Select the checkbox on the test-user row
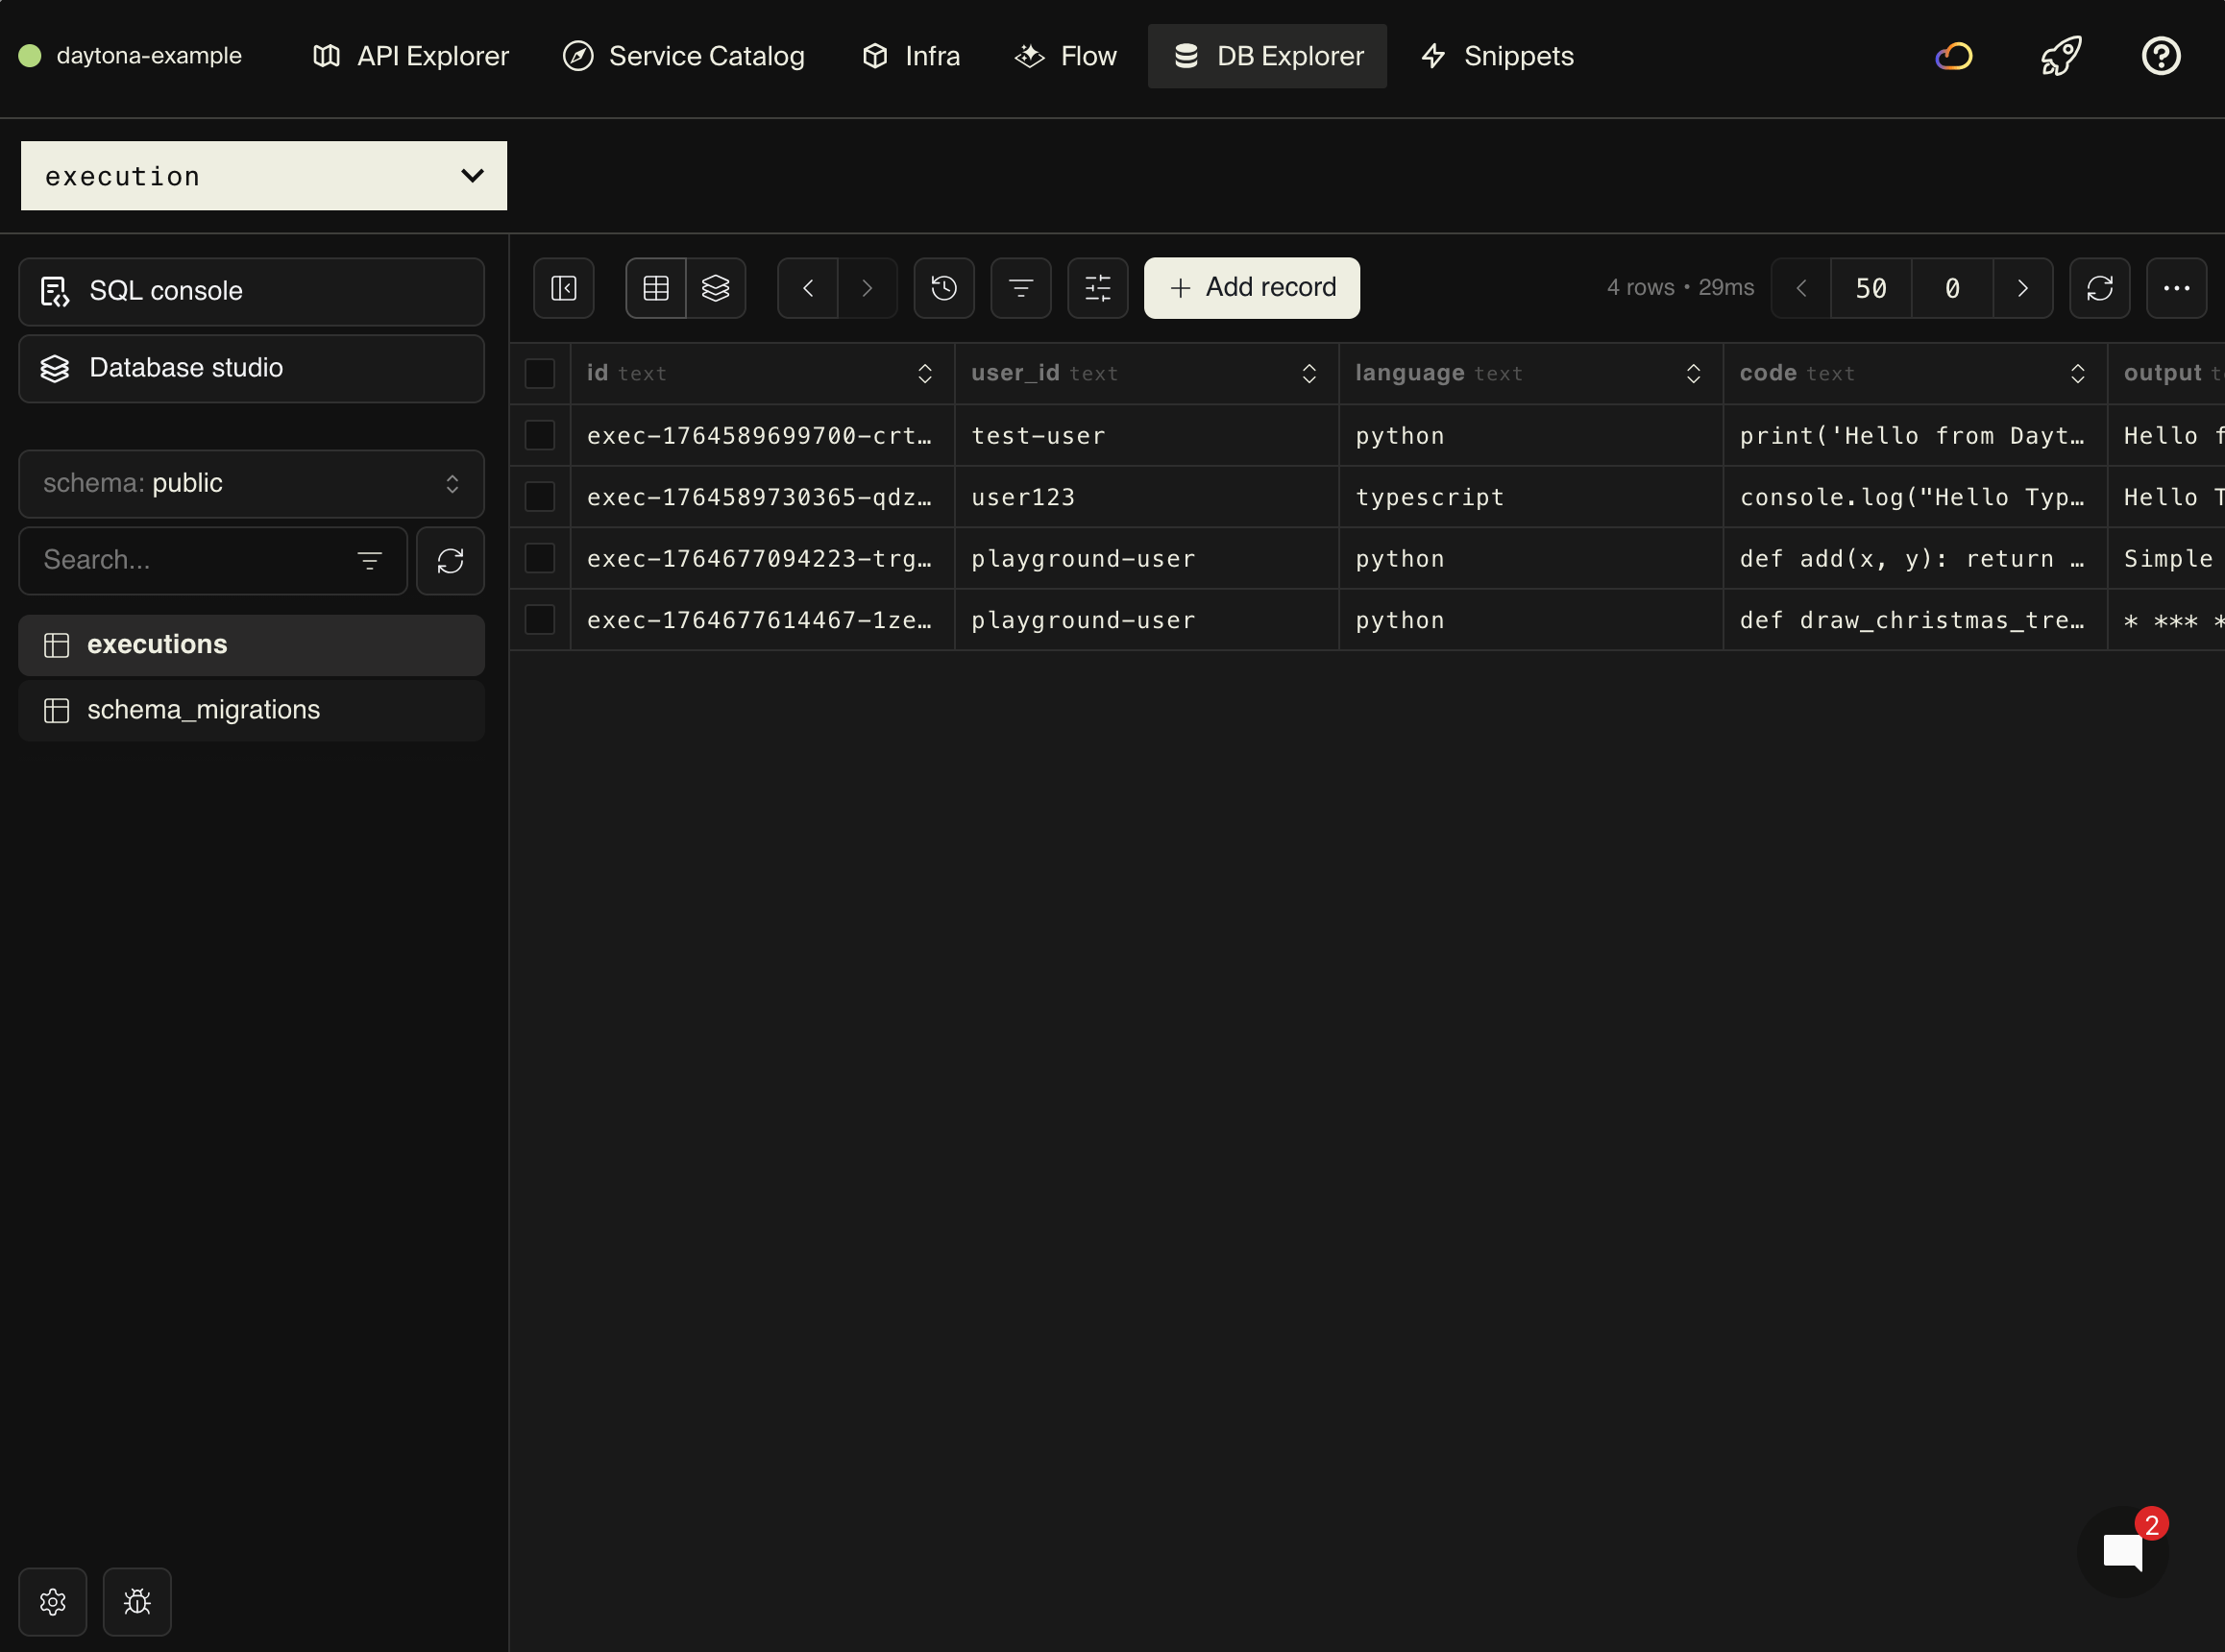This screenshot has height=1652, width=2225. coord(540,435)
